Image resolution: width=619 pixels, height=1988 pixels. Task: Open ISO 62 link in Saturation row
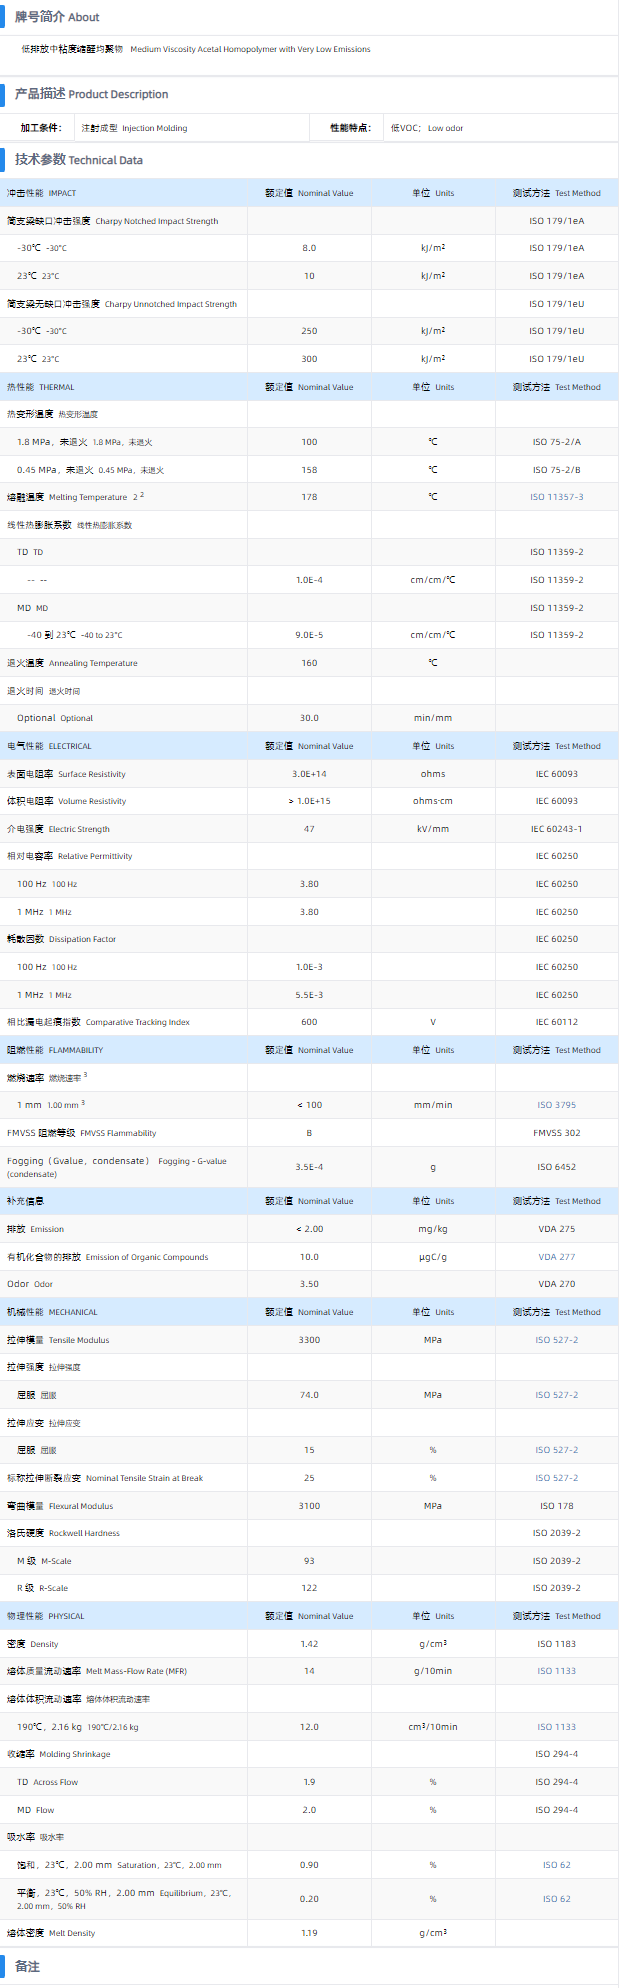click(556, 1865)
